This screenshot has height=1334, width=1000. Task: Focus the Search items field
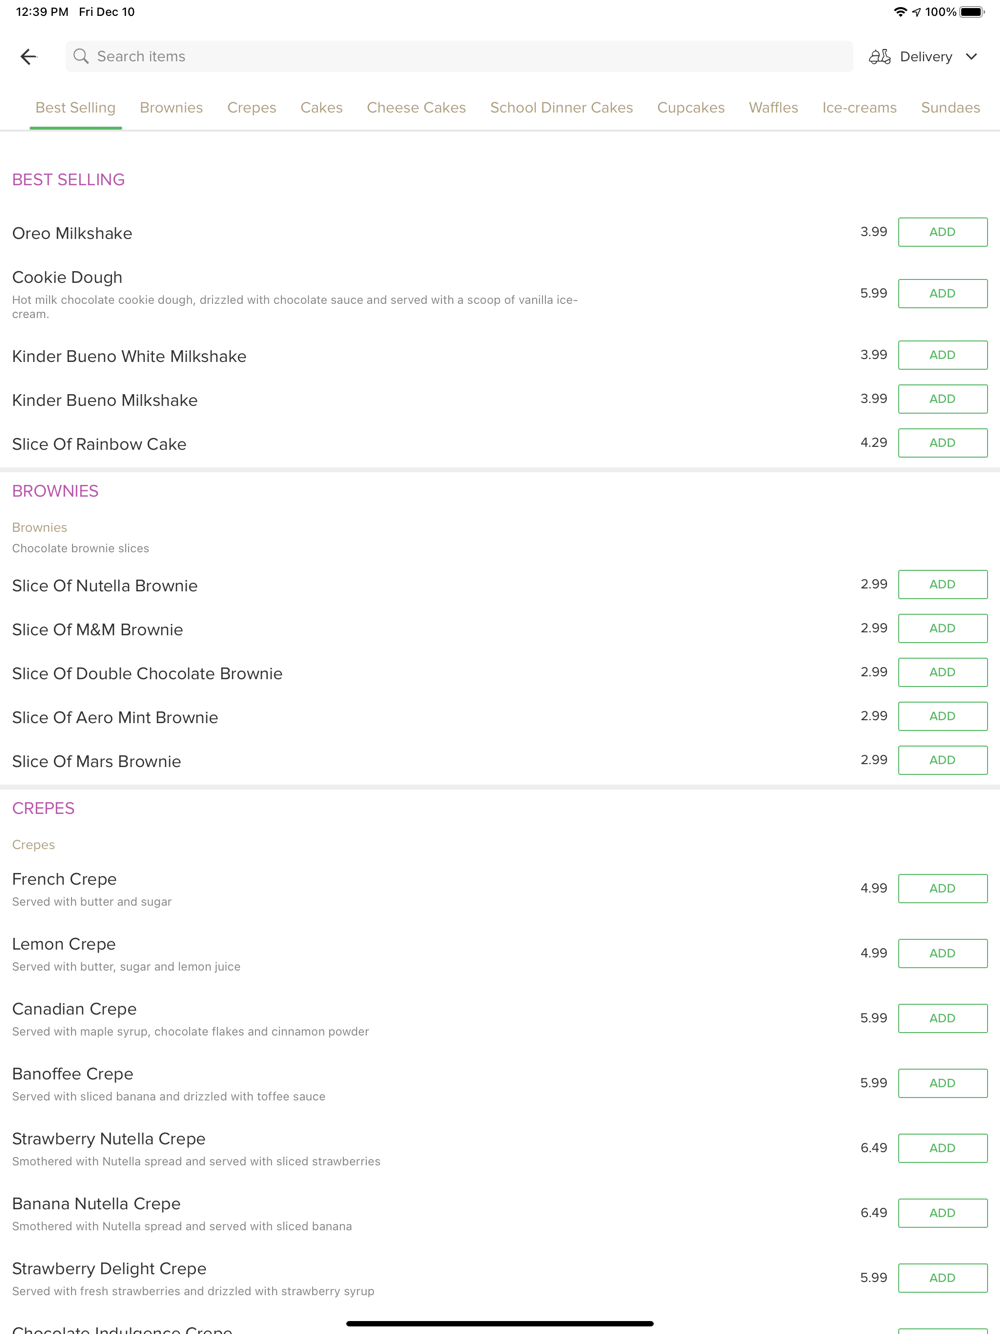pos(460,57)
